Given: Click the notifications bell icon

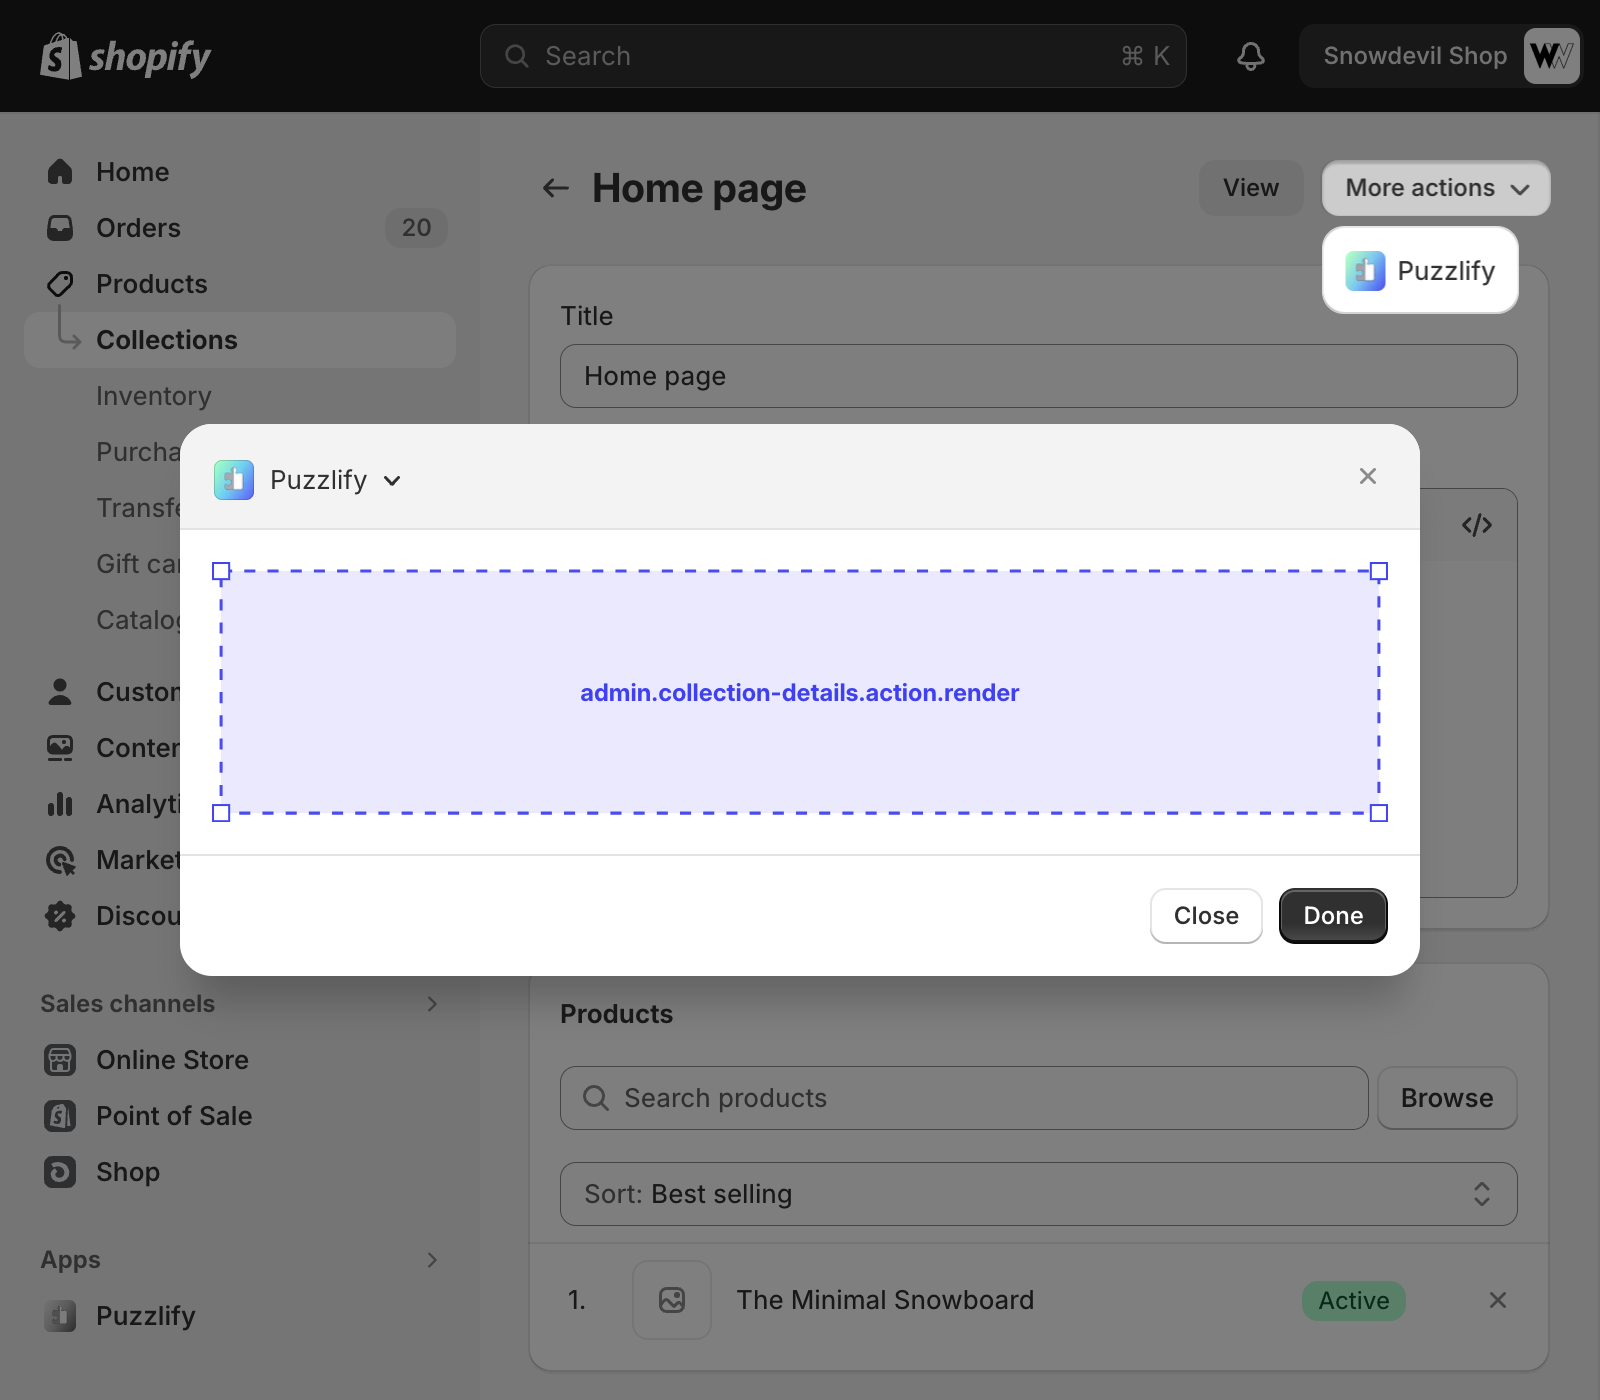Looking at the screenshot, I should pos(1250,56).
